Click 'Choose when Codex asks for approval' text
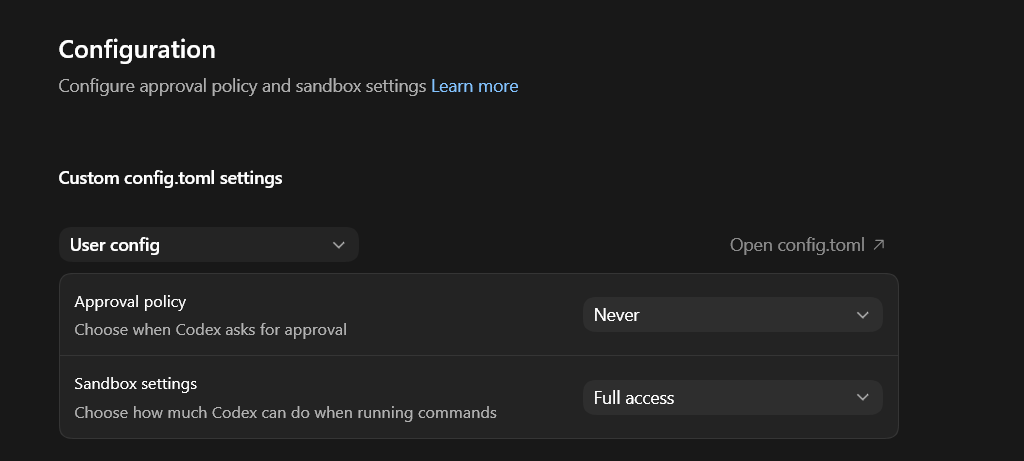1024x461 pixels. 210,330
